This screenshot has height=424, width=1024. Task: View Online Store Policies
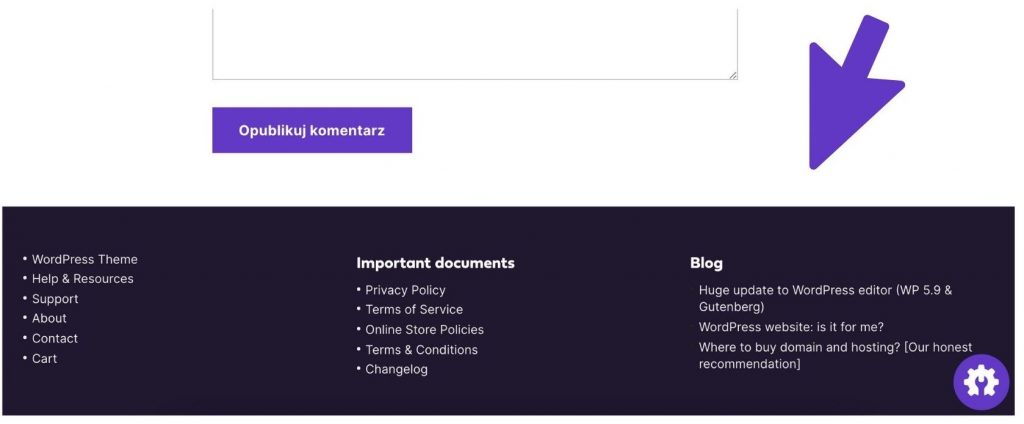click(424, 330)
